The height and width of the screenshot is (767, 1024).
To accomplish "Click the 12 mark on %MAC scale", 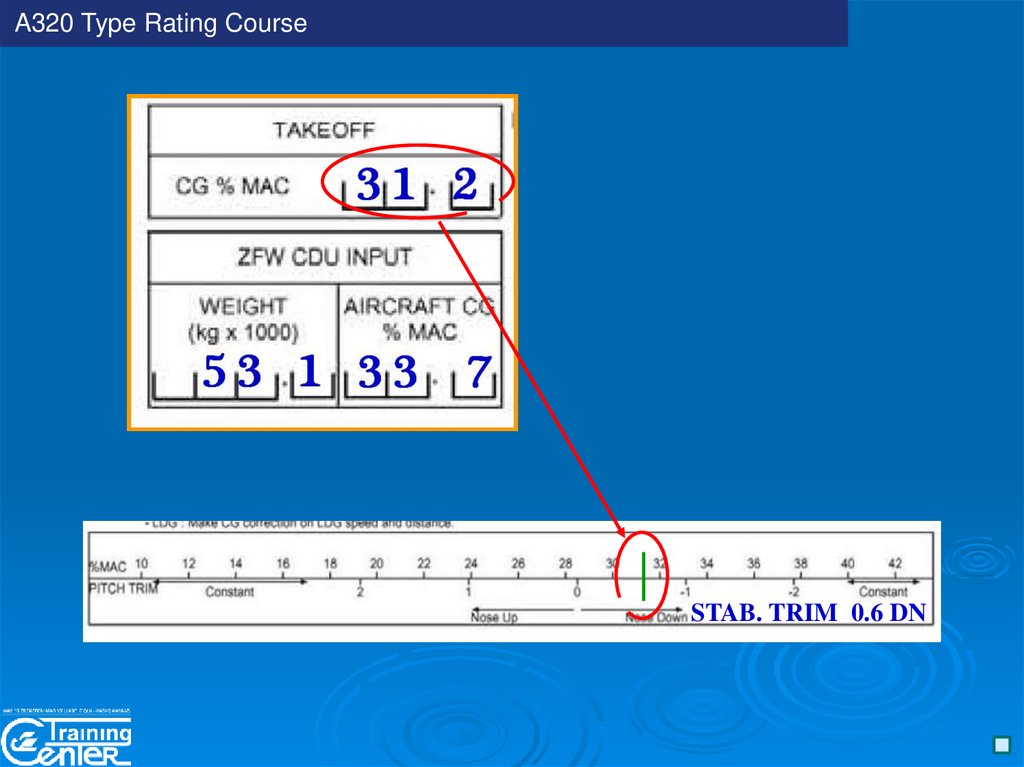I will point(189,563).
